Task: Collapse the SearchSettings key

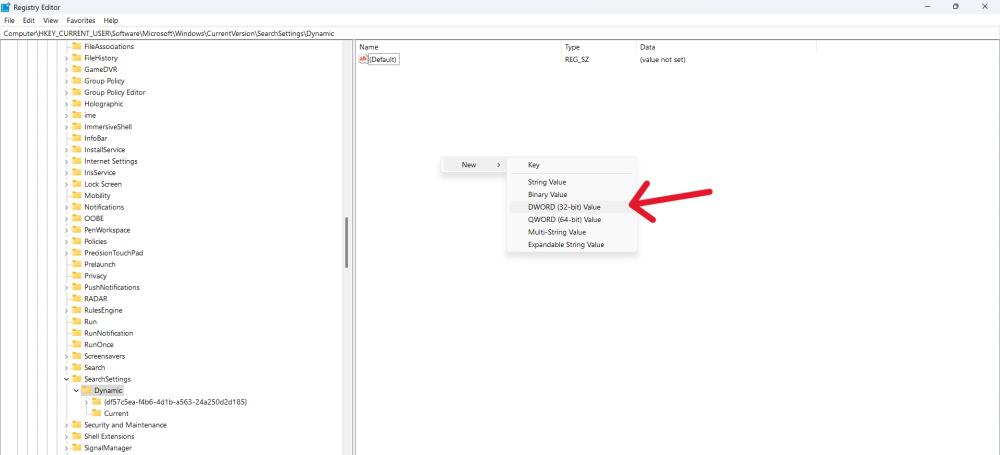Action: 66,379
